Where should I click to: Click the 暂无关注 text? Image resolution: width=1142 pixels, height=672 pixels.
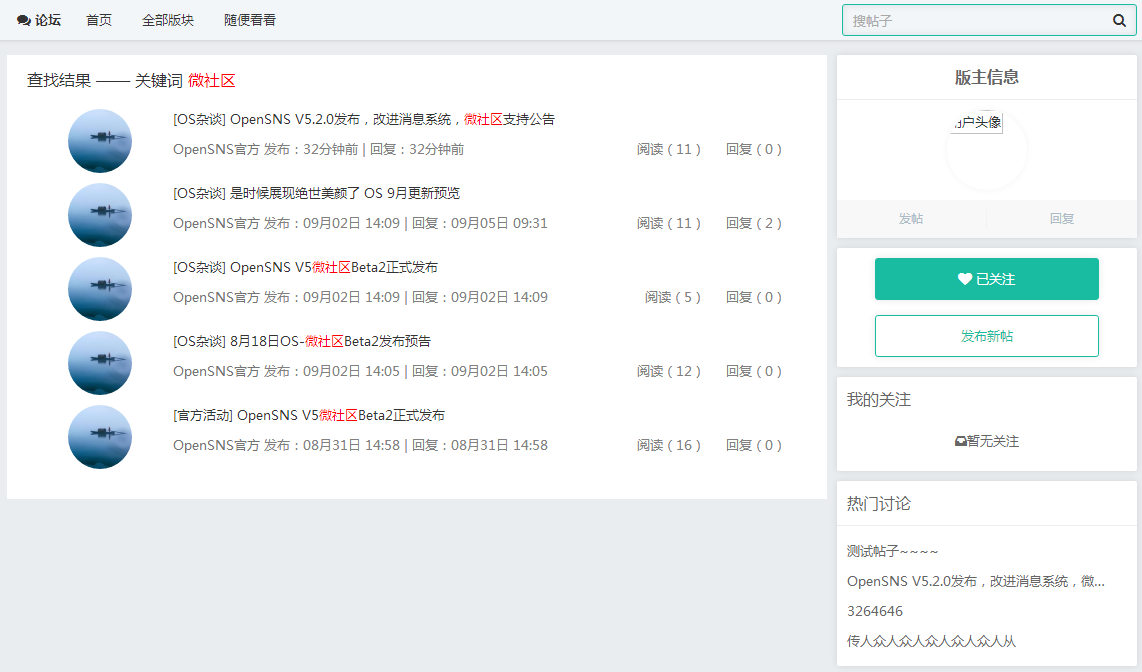click(x=992, y=441)
